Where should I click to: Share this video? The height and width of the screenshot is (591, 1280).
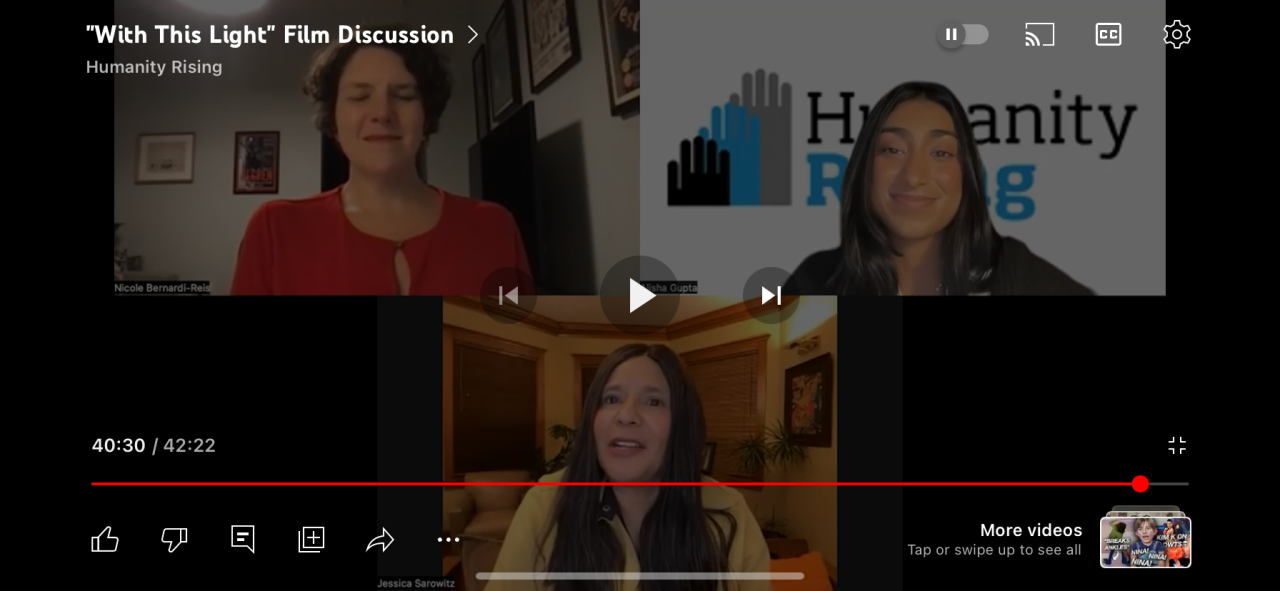coord(380,540)
